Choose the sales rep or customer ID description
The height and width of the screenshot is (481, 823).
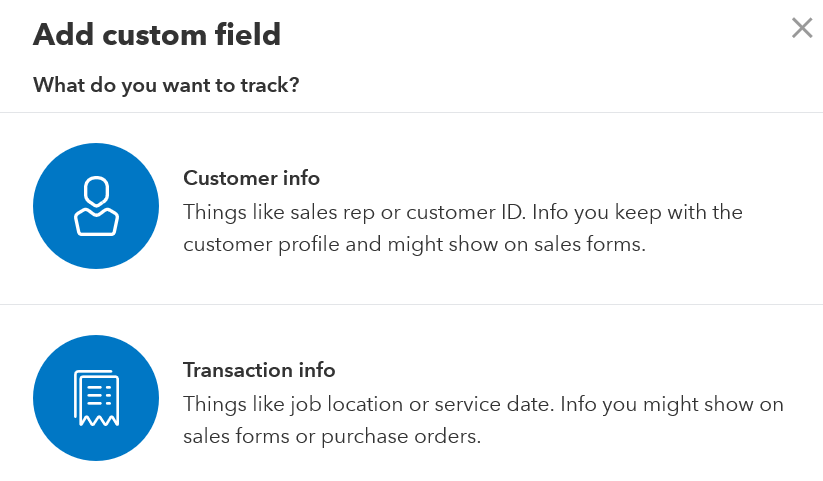[463, 228]
